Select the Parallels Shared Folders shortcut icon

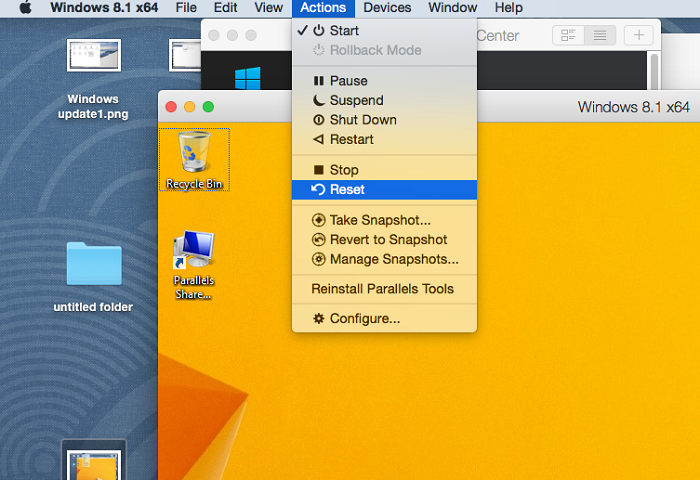[x=194, y=264]
